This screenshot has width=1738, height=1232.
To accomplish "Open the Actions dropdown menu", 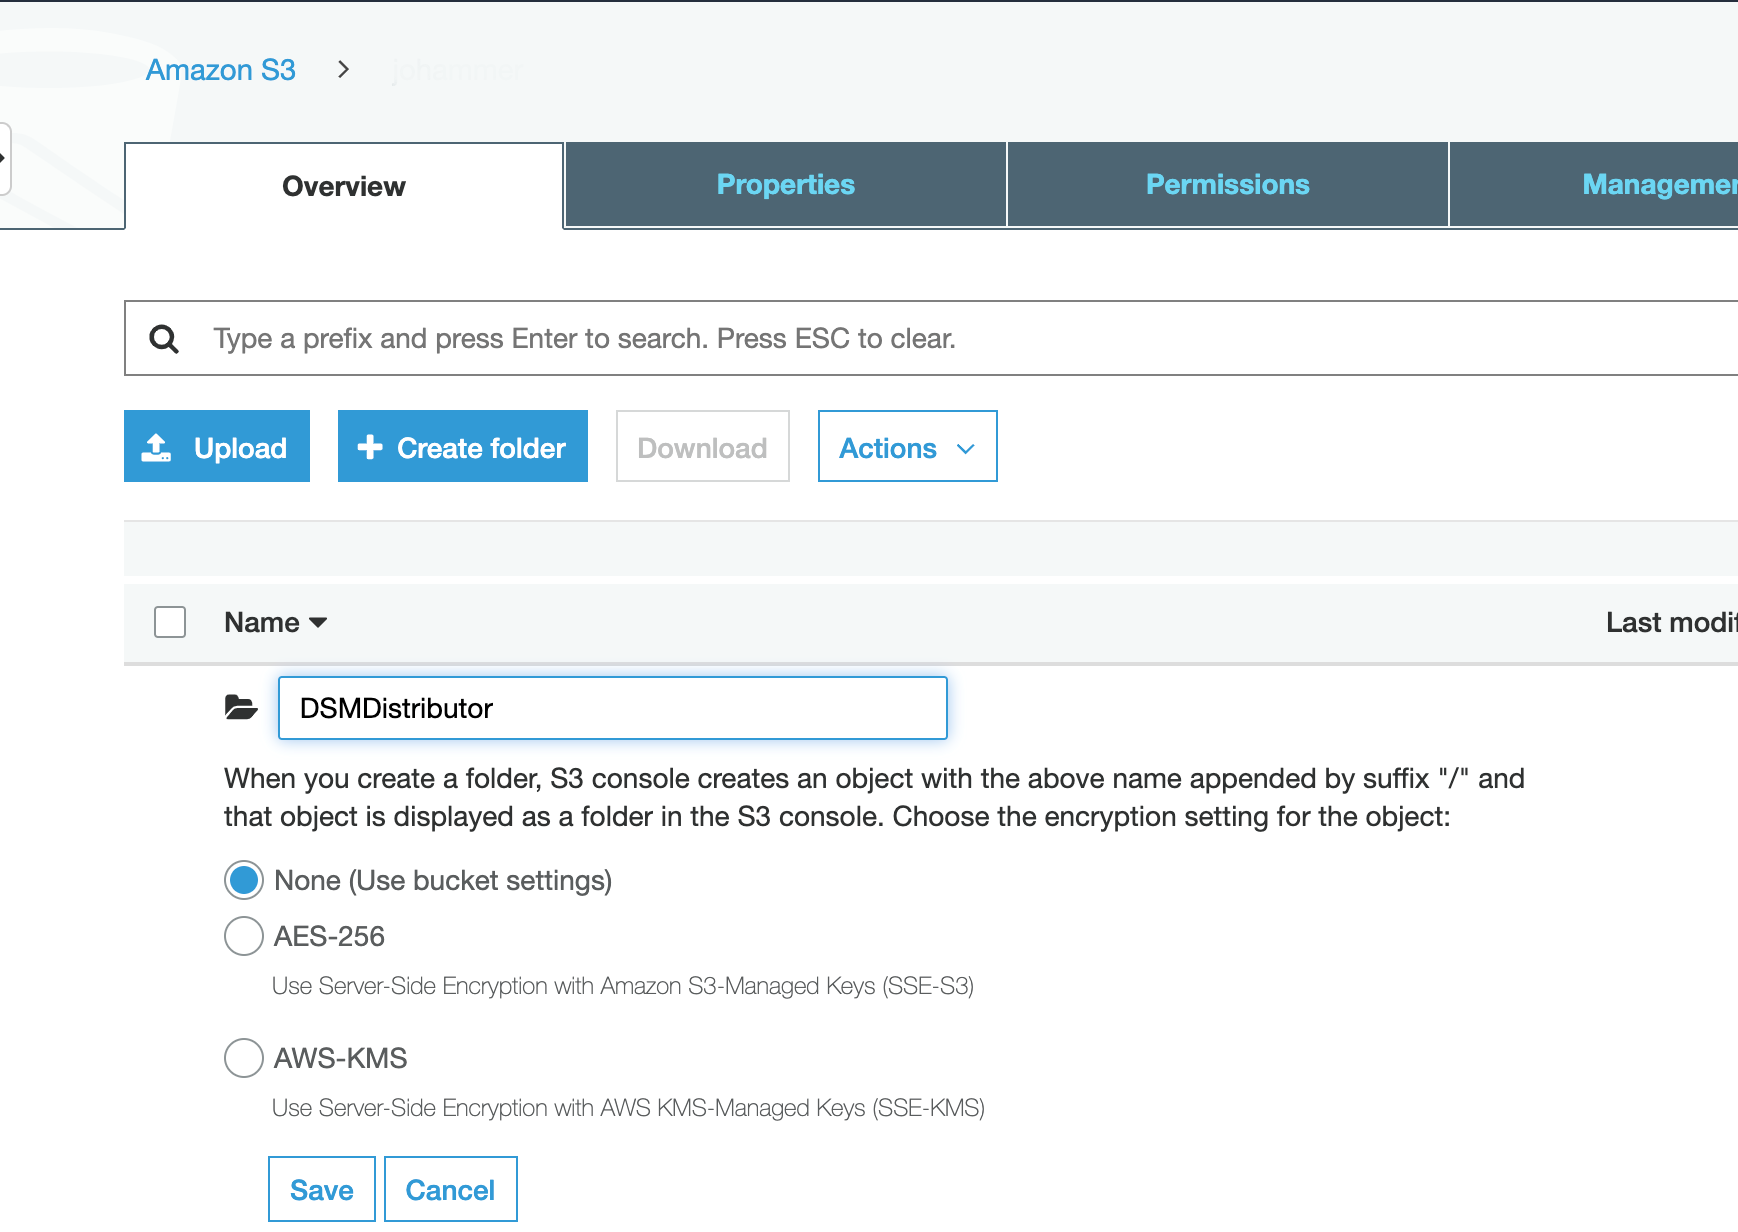I will click(x=908, y=446).
